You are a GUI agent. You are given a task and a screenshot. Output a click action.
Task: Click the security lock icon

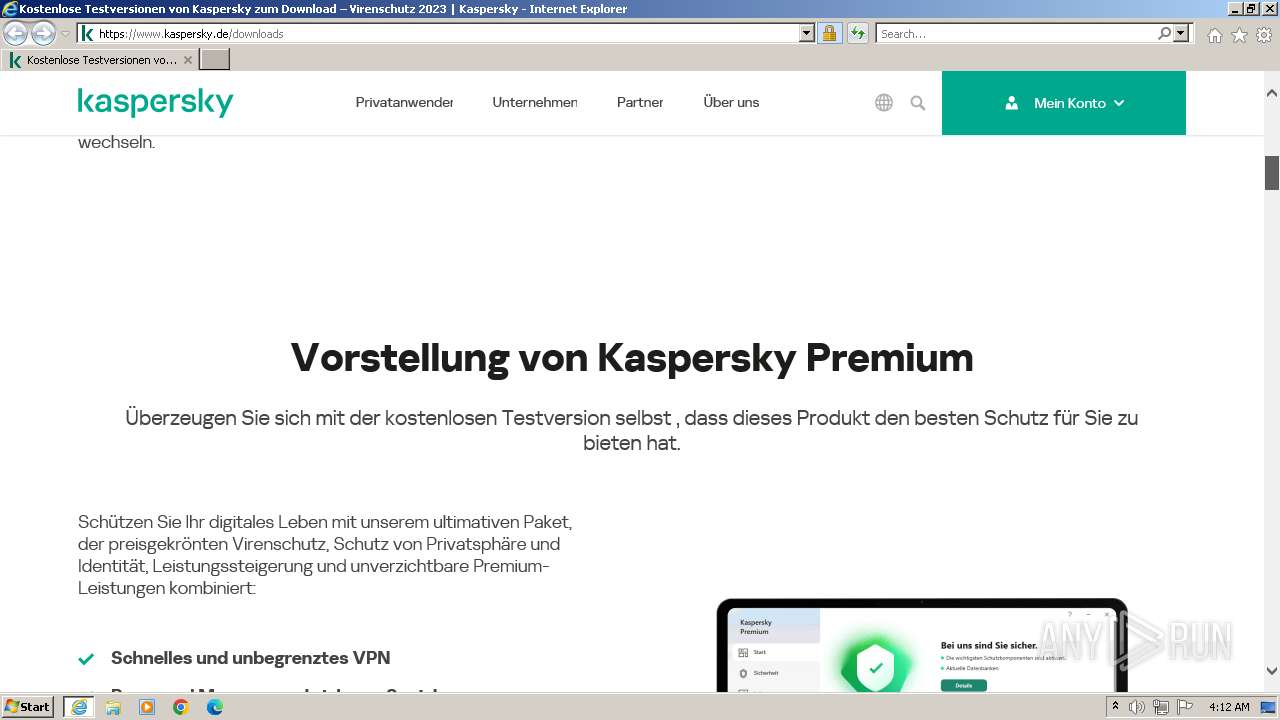pyautogui.click(x=829, y=33)
